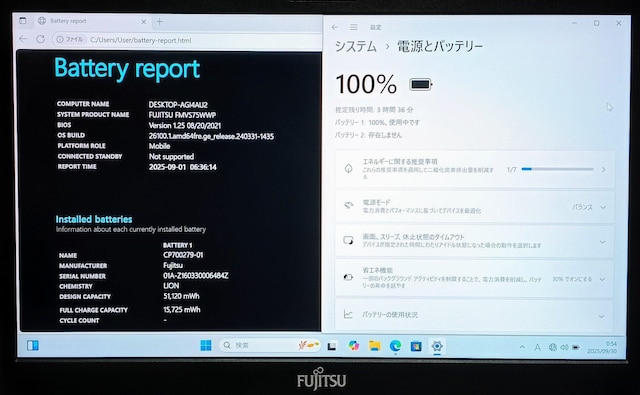Click the 1/7 energy recommendations progress bar
The width and height of the screenshot is (640, 395).
coord(557,169)
